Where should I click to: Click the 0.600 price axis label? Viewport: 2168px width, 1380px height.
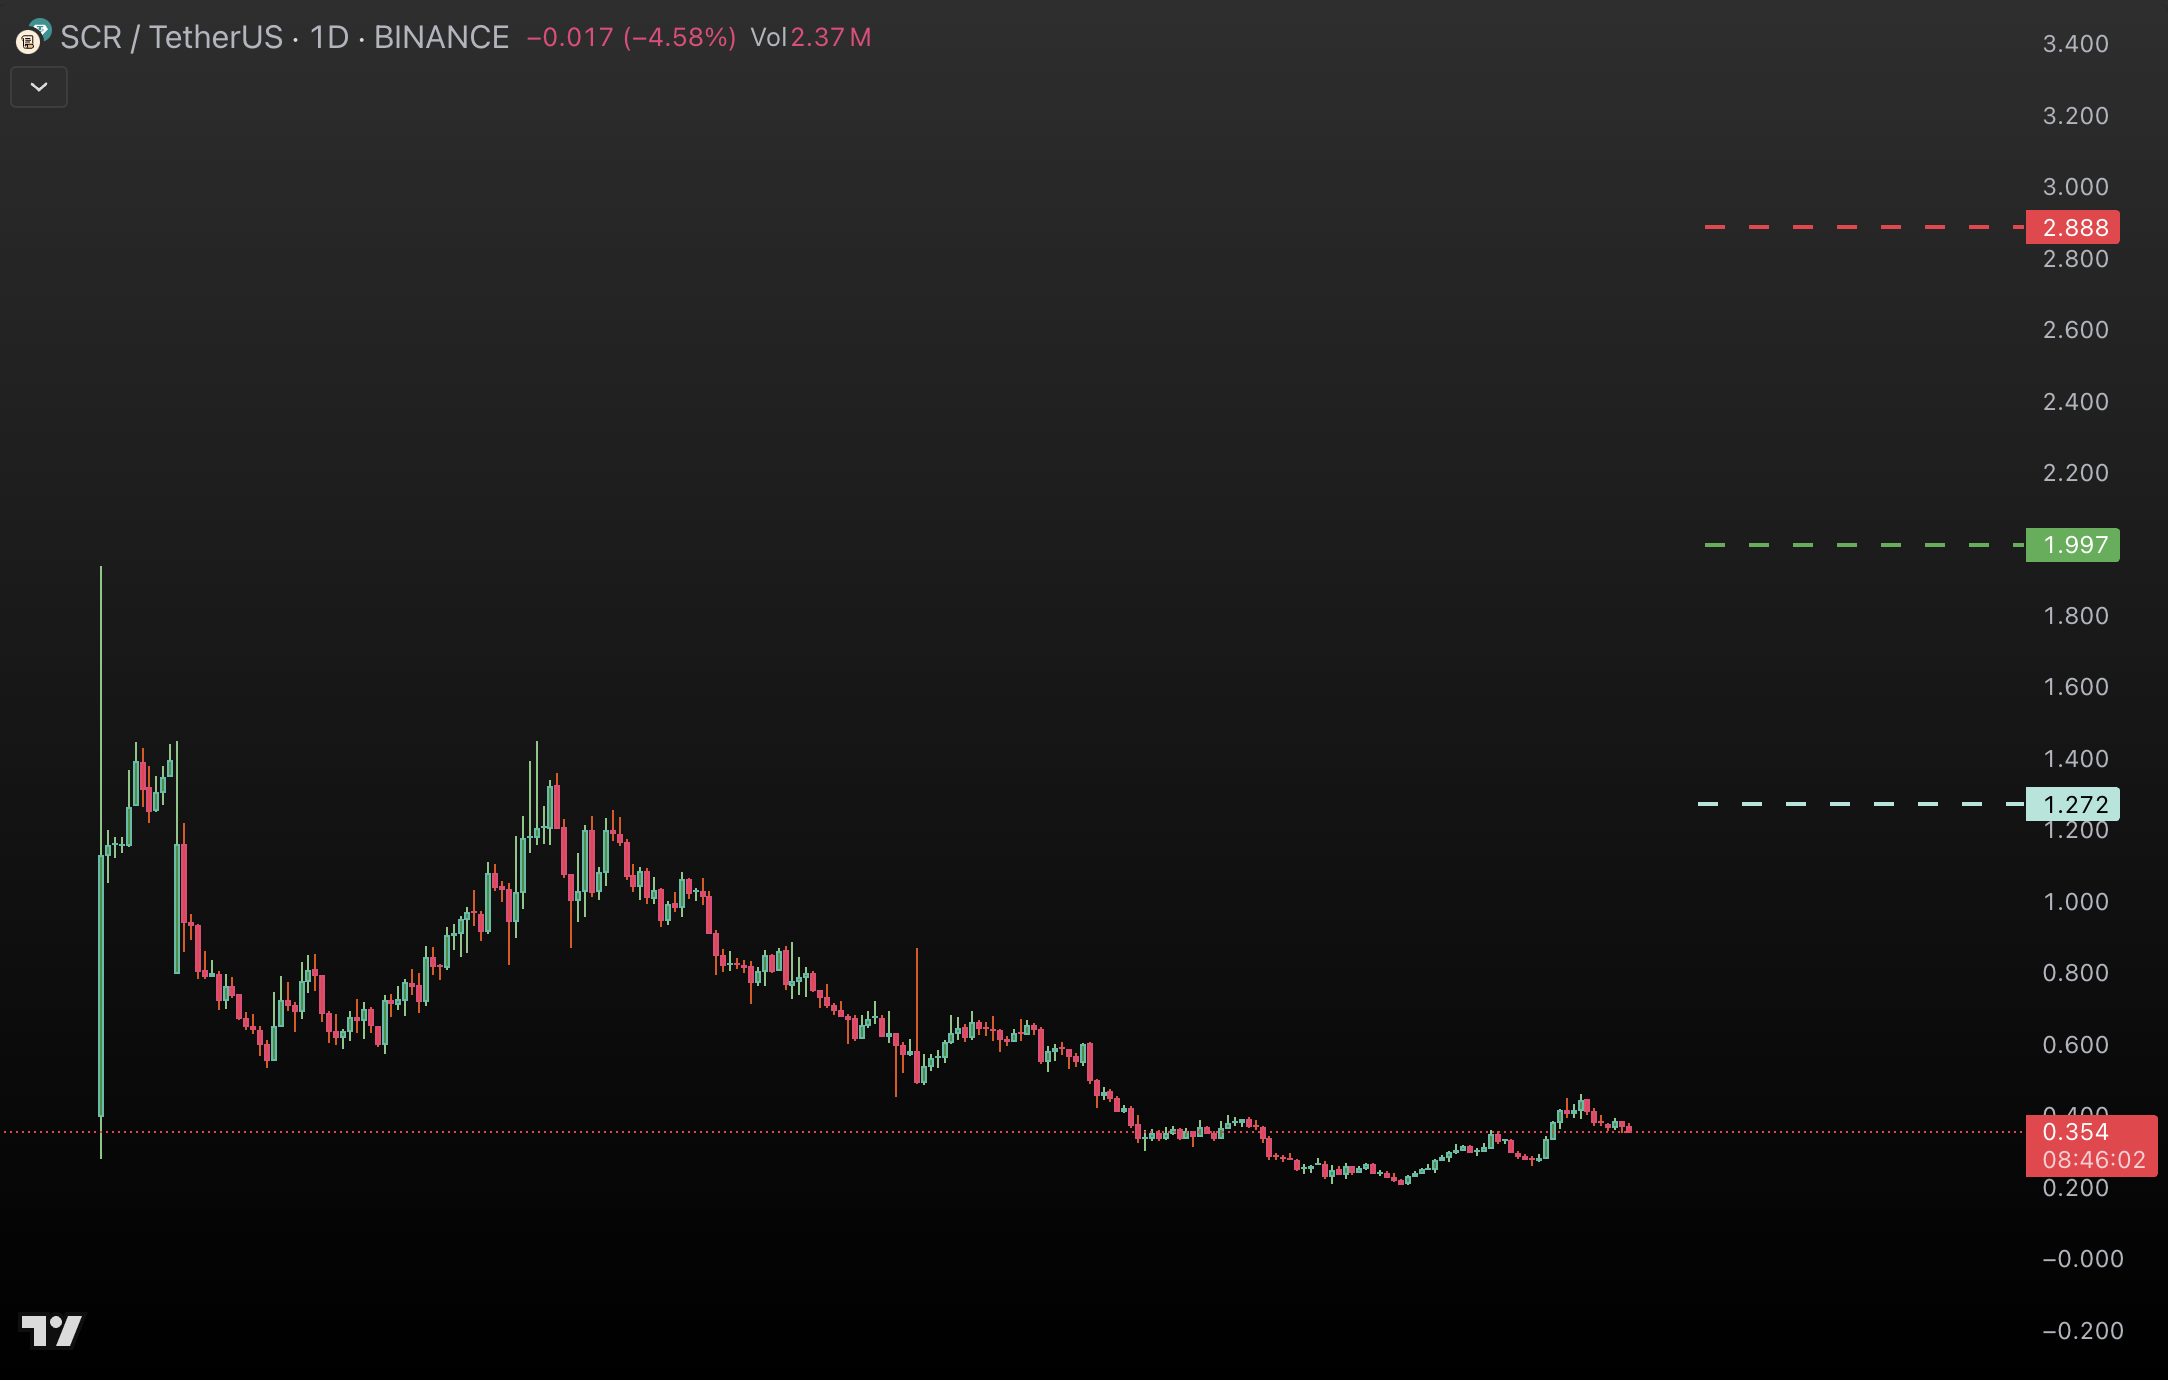pos(2075,1045)
